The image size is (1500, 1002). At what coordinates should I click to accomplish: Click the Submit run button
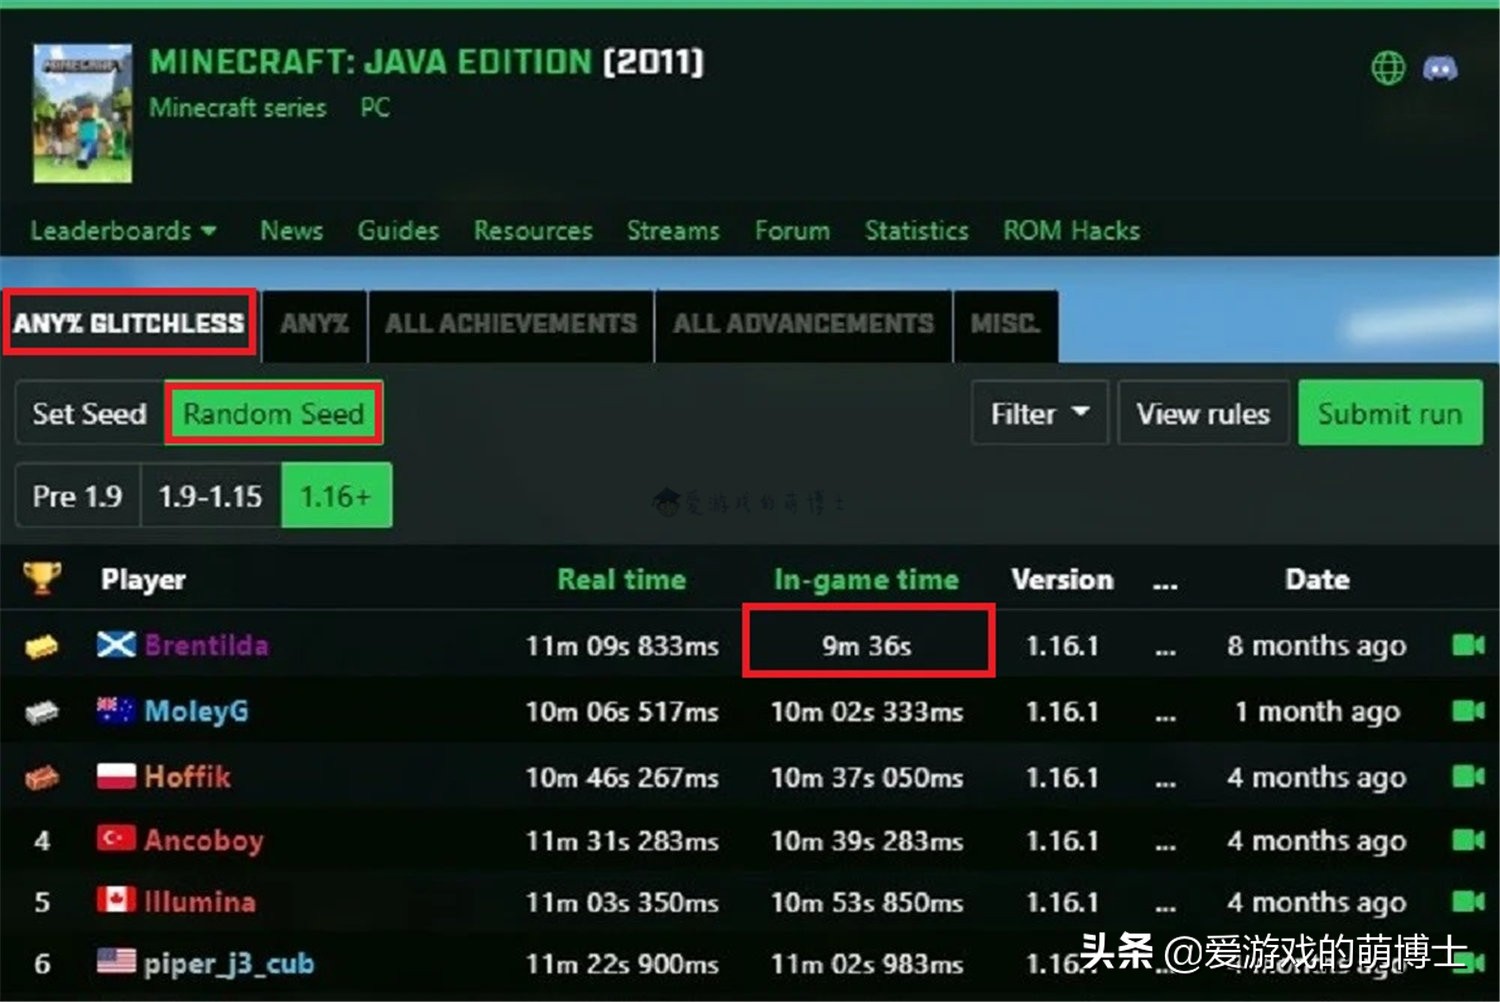click(x=1390, y=413)
